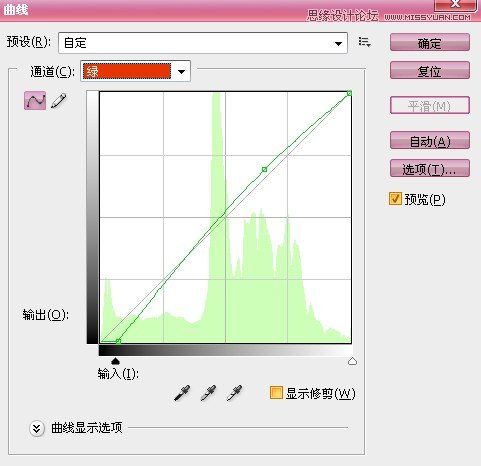Select the middle control point on curve

[x=264, y=169]
